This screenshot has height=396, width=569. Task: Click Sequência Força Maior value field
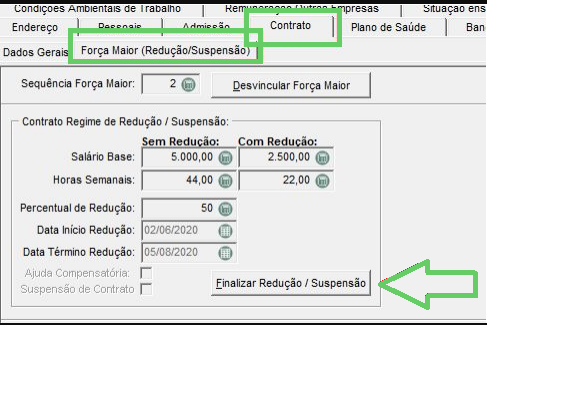(x=171, y=84)
